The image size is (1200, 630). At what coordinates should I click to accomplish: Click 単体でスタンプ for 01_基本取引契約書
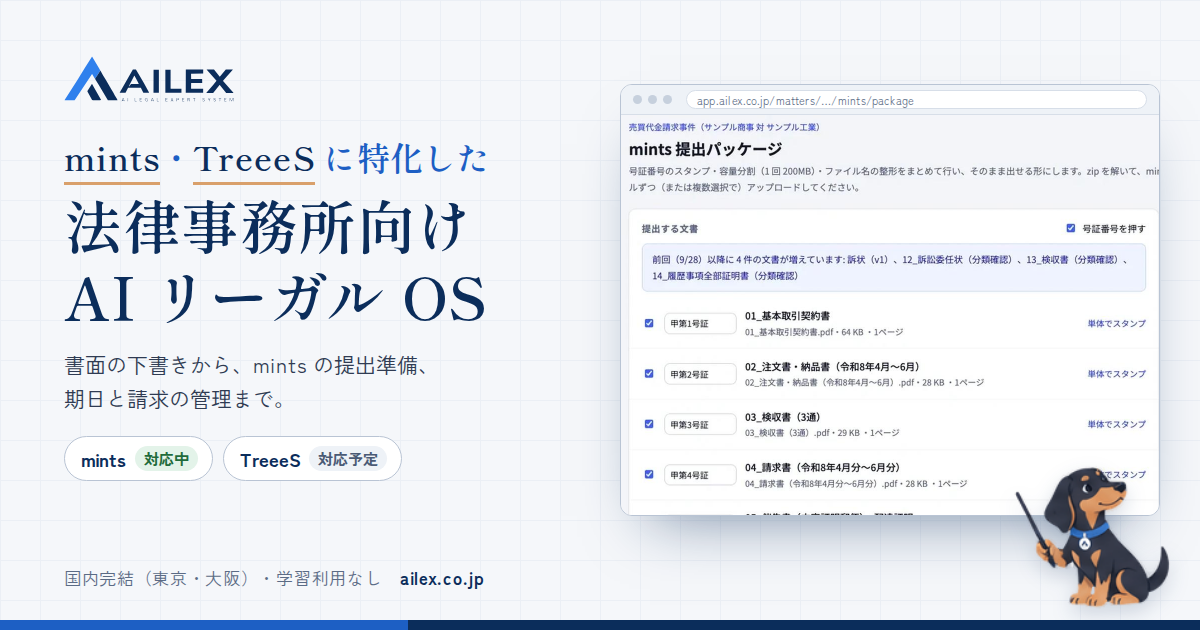point(1116,323)
